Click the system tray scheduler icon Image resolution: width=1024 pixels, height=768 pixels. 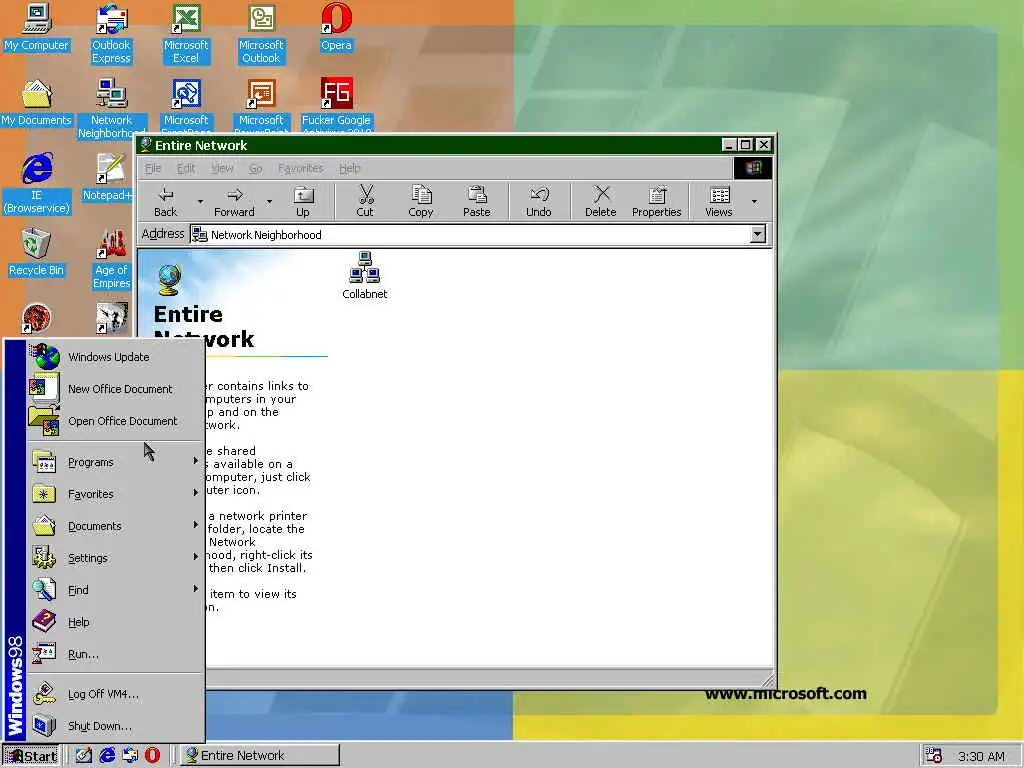pyautogui.click(x=934, y=756)
